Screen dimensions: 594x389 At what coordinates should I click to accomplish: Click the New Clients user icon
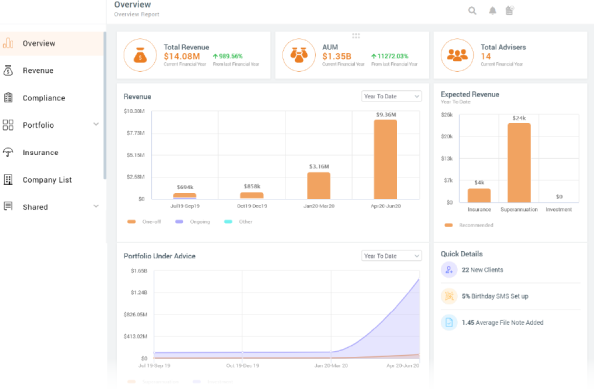point(449,270)
